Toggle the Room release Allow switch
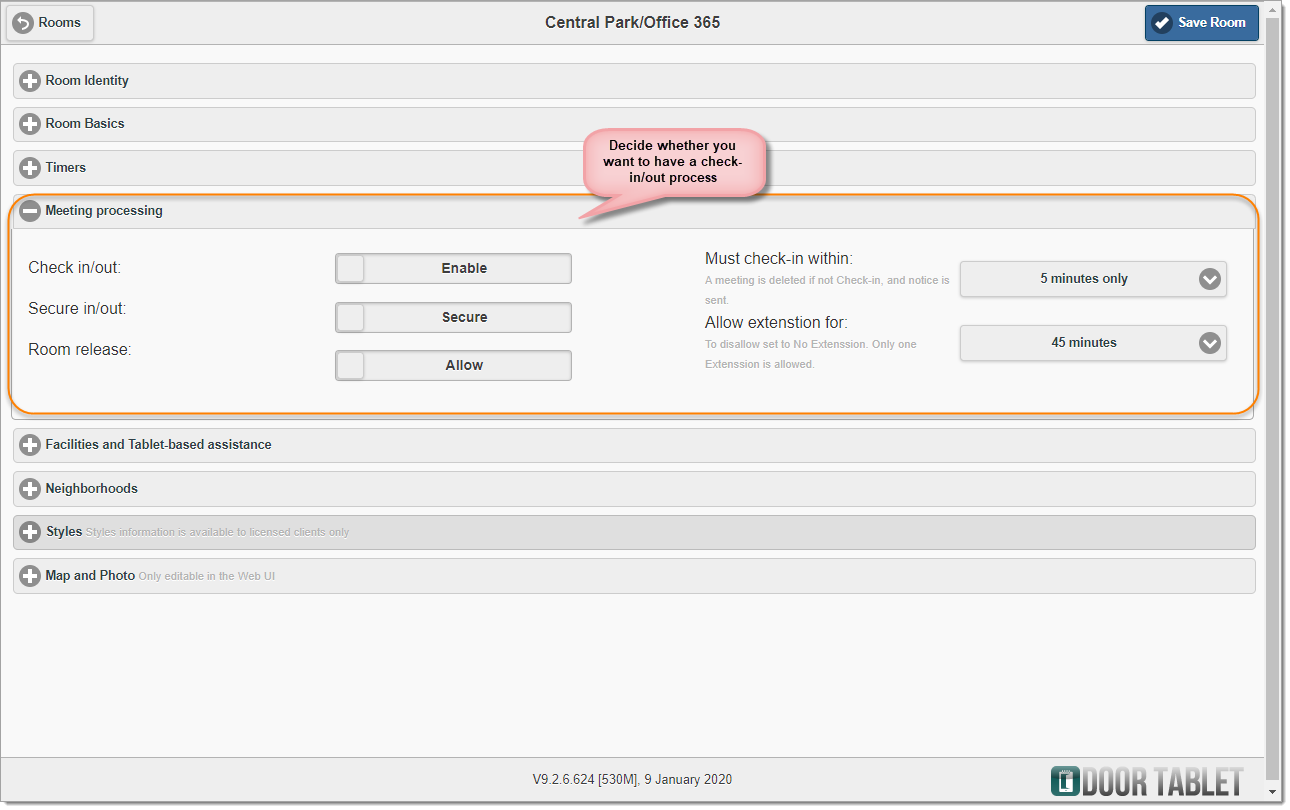Image resolution: width=1290 pixels, height=810 pixels. [x=453, y=365]
